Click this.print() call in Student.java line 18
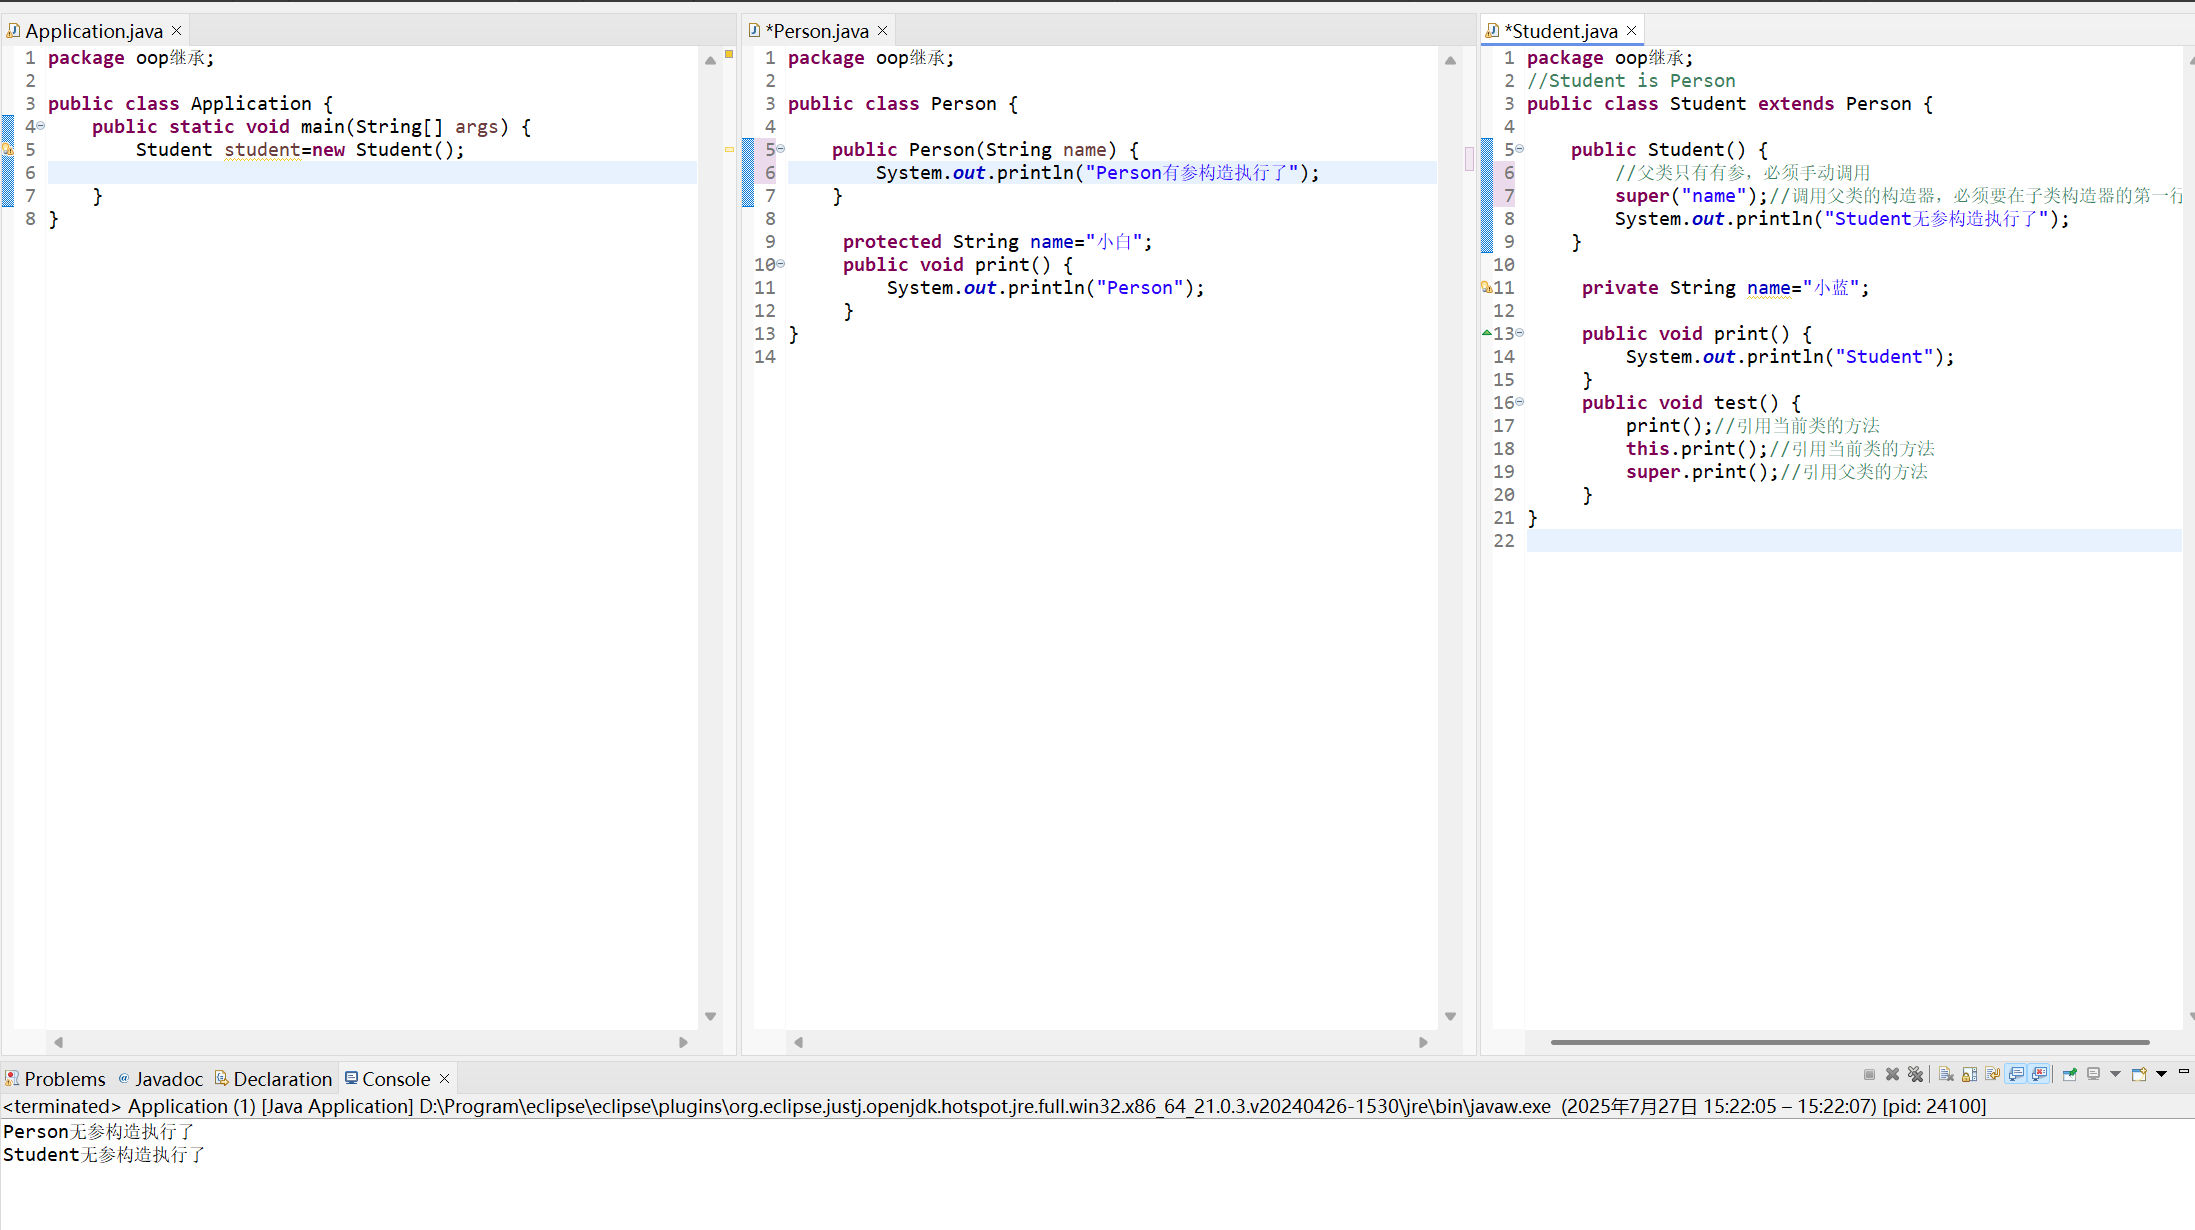The image size is (2195, 1230). coord(1697,449)
